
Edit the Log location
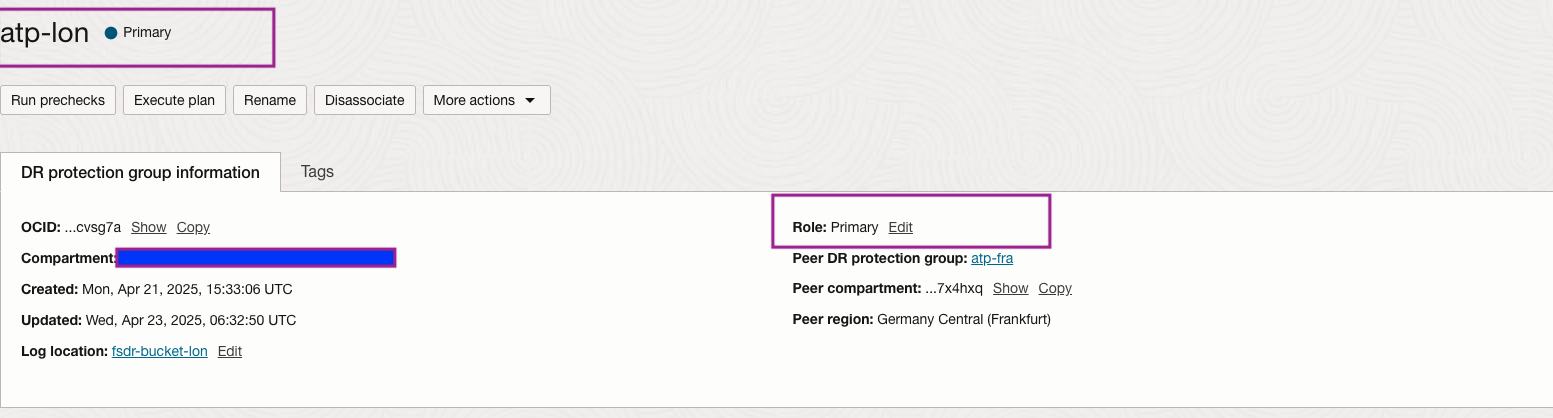pos(230,351)
